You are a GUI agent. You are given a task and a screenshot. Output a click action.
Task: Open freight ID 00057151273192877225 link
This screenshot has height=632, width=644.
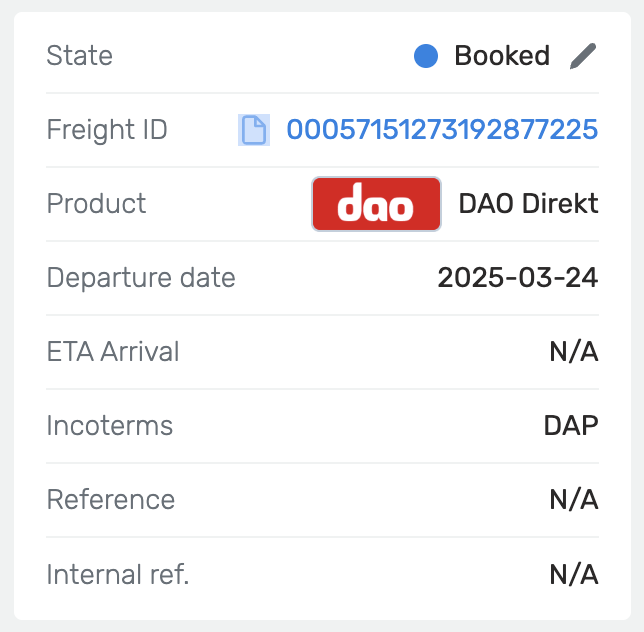pos(442,130)
